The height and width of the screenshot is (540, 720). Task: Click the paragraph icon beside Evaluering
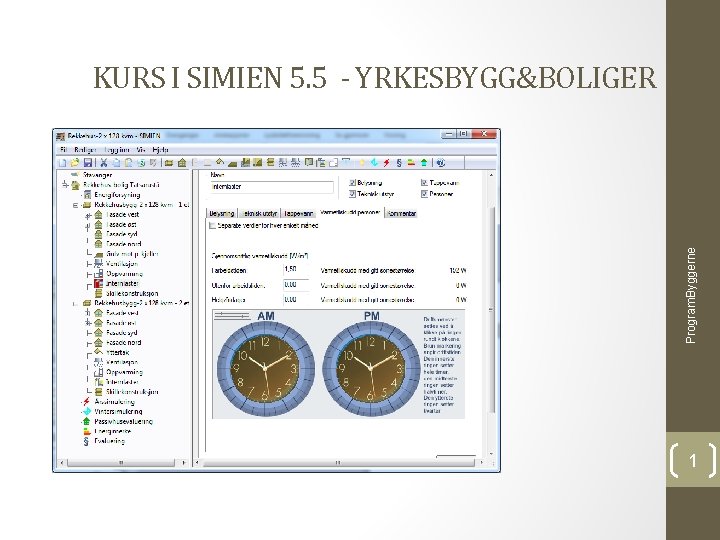pos(86,441)
